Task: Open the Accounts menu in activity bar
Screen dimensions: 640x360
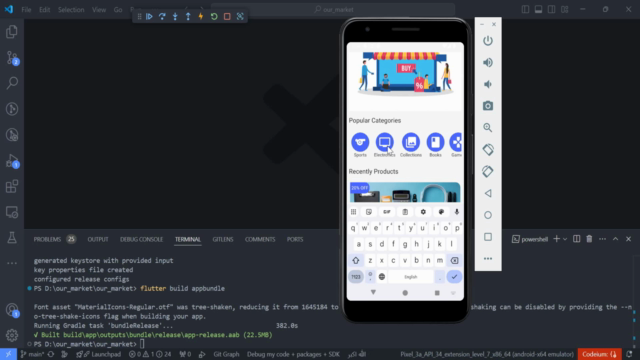Action: coord(12,310)
